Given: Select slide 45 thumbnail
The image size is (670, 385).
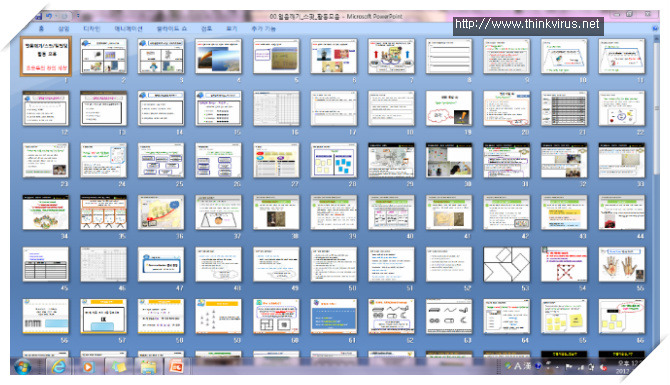Looking at the screenshot, I should pyautogui.click(x=46, y=265).
